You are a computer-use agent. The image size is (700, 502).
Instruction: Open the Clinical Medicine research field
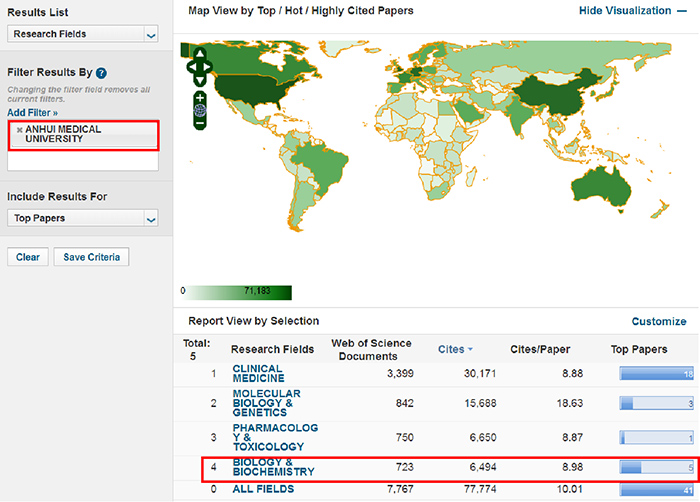(x=258, y=374)
